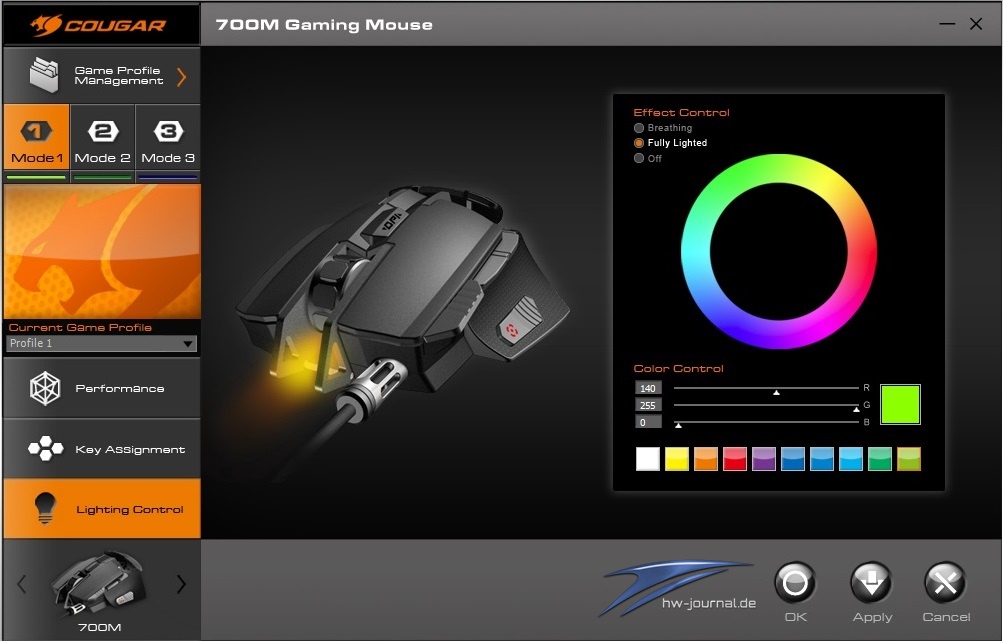Screen dimensions: 1003x641
Task: Open Game Profile Management
Action: [102, 75]
